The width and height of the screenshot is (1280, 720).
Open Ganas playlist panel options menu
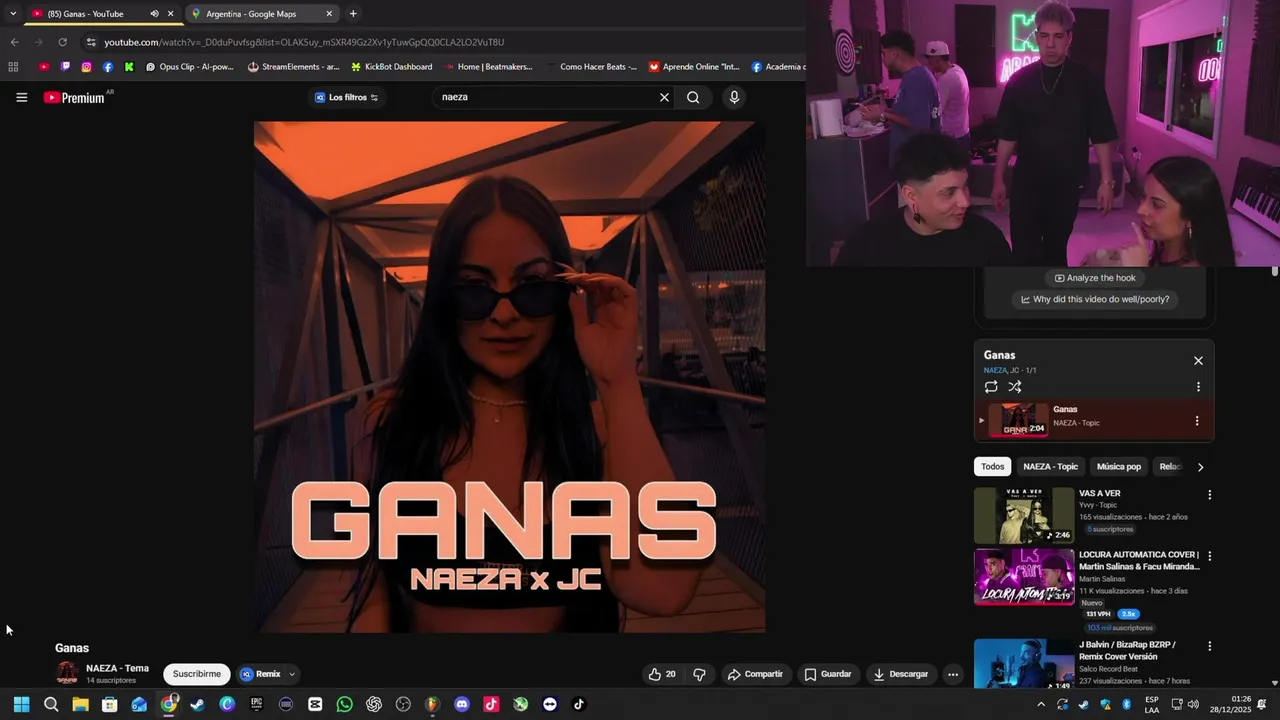[1198, 387]
